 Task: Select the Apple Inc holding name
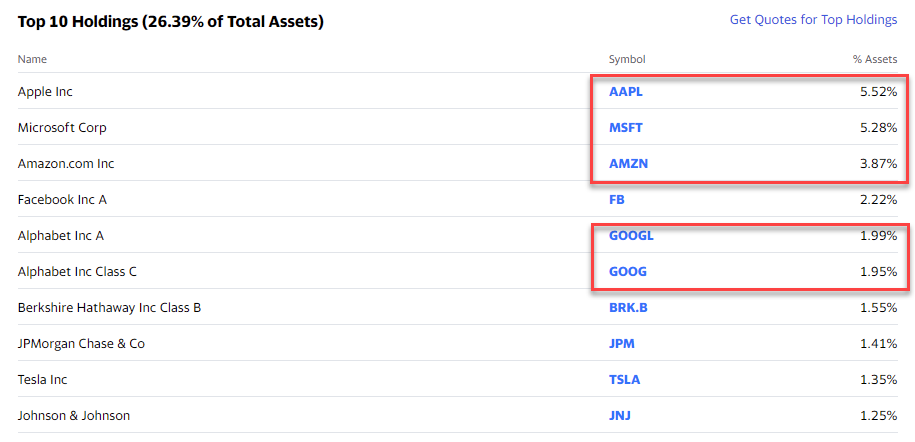45,92
